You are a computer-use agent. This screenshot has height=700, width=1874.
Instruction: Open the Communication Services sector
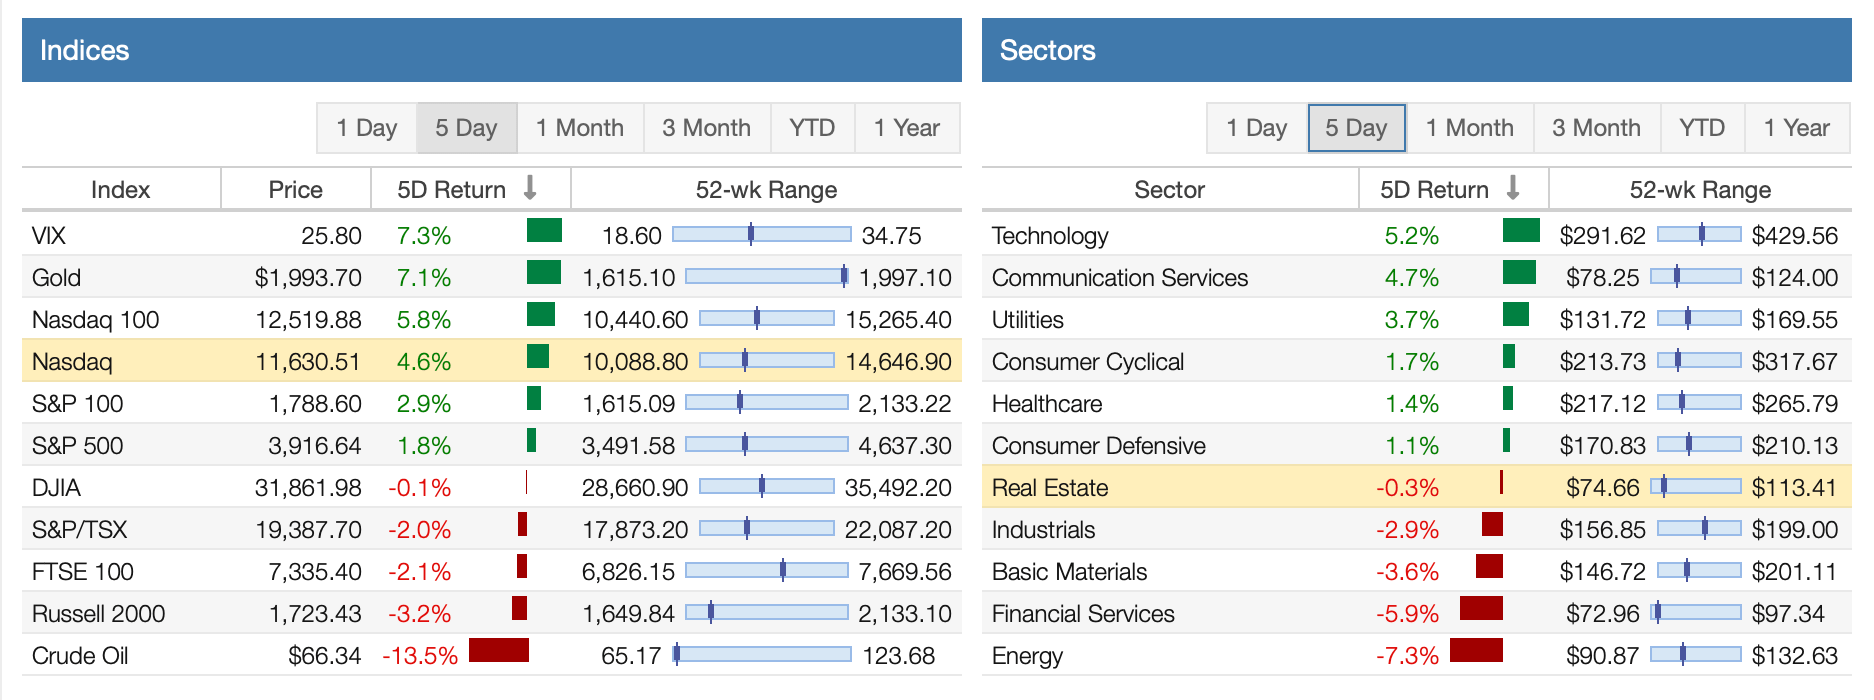1417,277
